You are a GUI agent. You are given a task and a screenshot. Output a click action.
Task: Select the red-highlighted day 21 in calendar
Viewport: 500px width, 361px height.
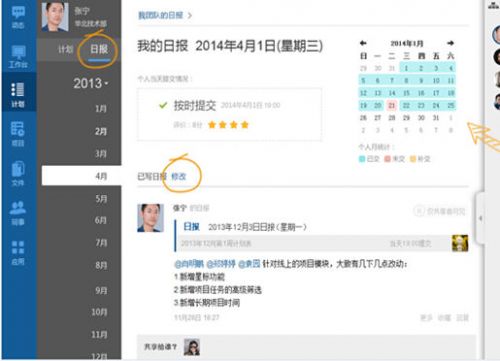[392, 106]
